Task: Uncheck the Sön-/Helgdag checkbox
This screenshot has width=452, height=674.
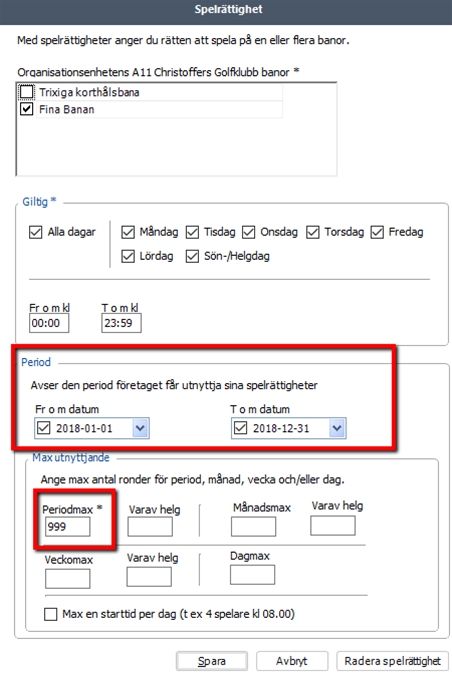Action: (x=192, y=256)
